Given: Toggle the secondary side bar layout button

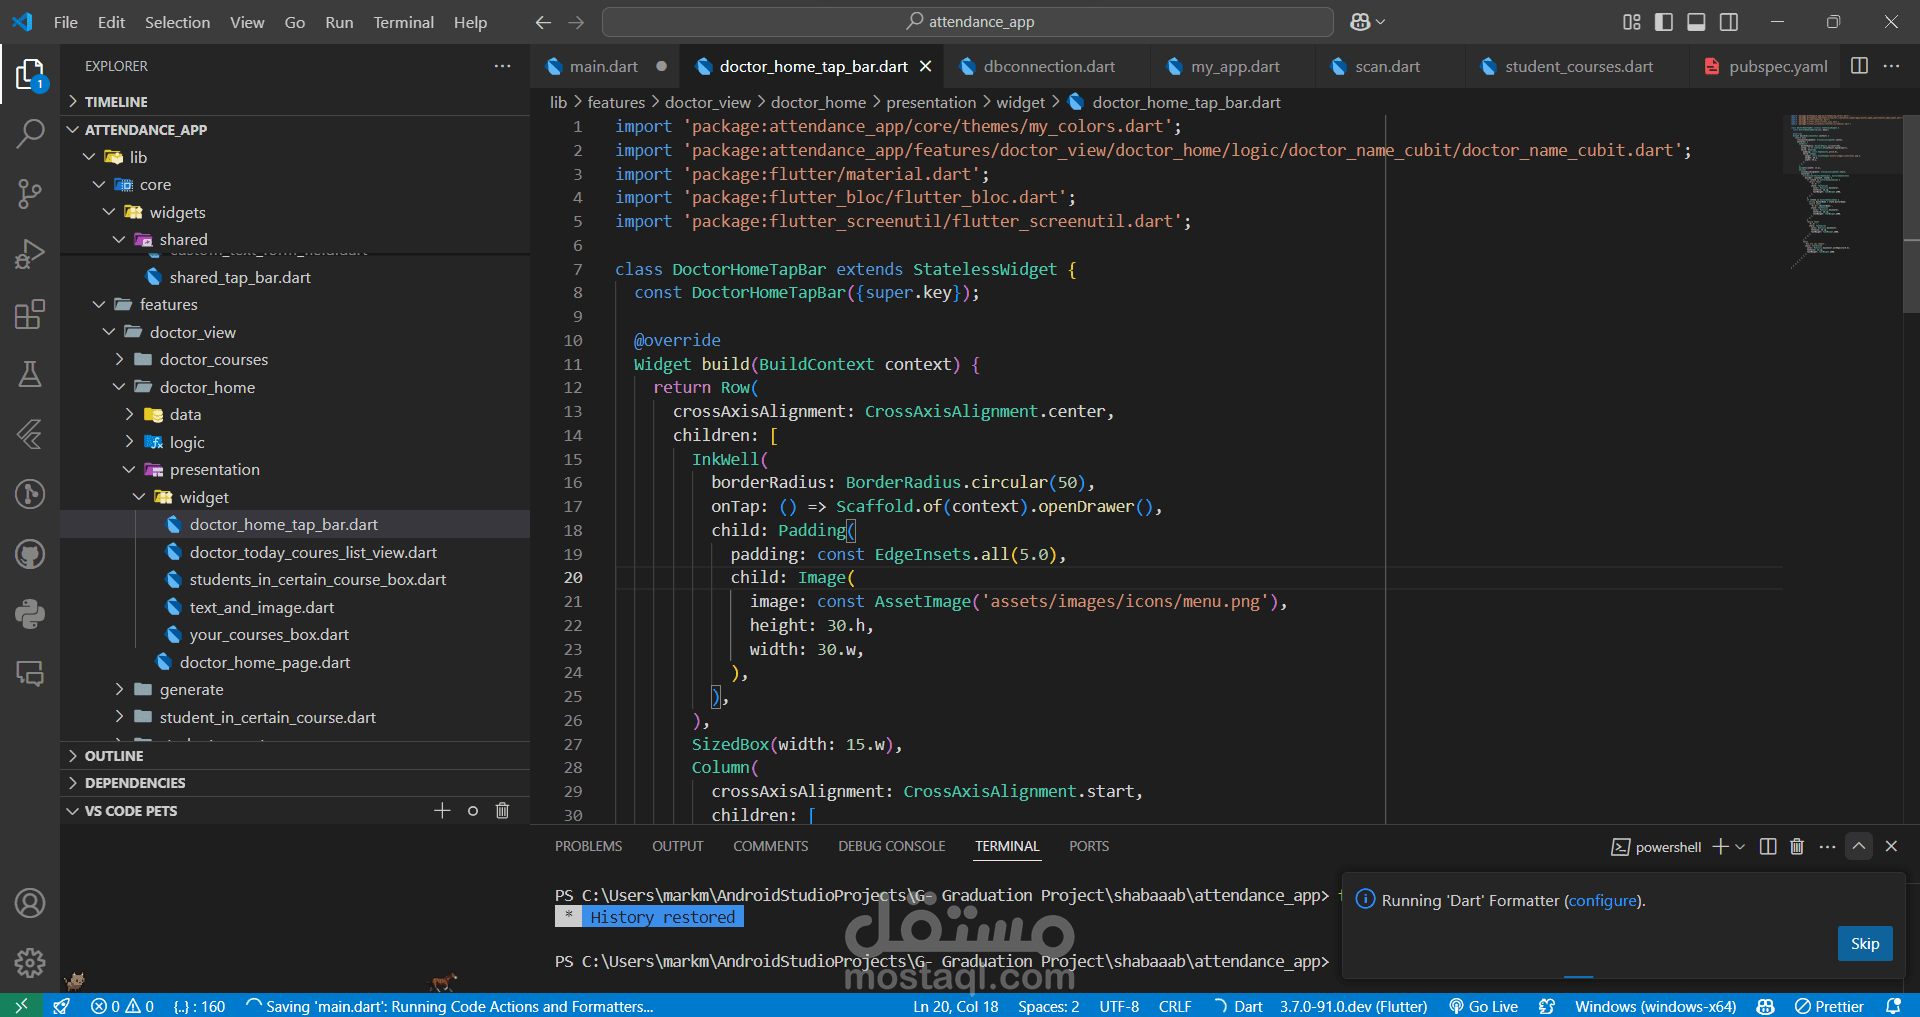Looking at the screenshot, I should pos(1729,22).
